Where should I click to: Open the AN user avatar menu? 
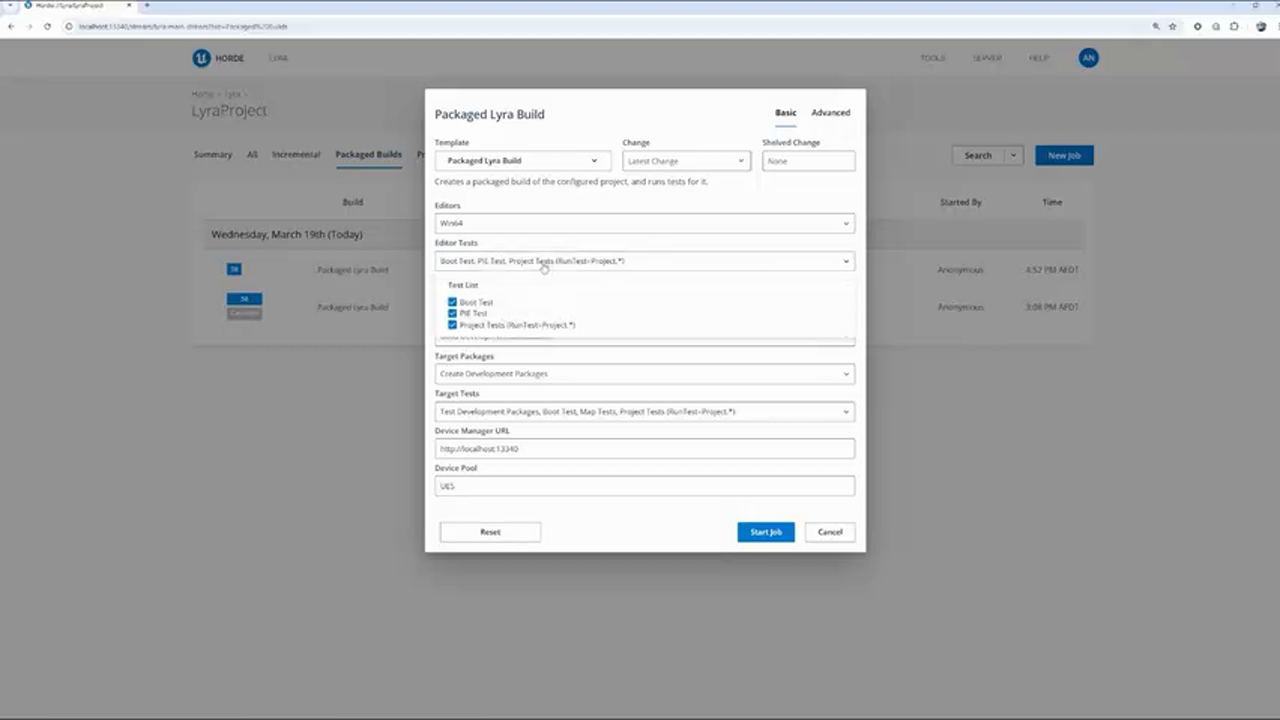[x=1088, y=58]
